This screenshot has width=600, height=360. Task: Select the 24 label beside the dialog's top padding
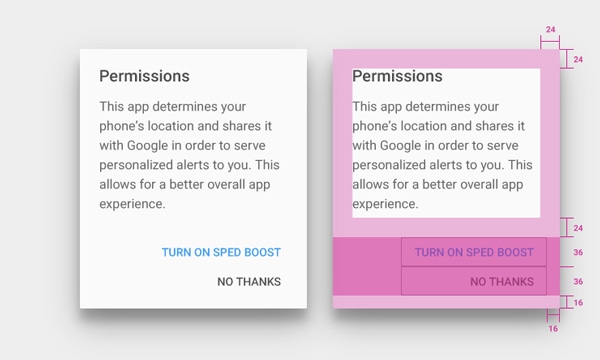click(578, 59)
